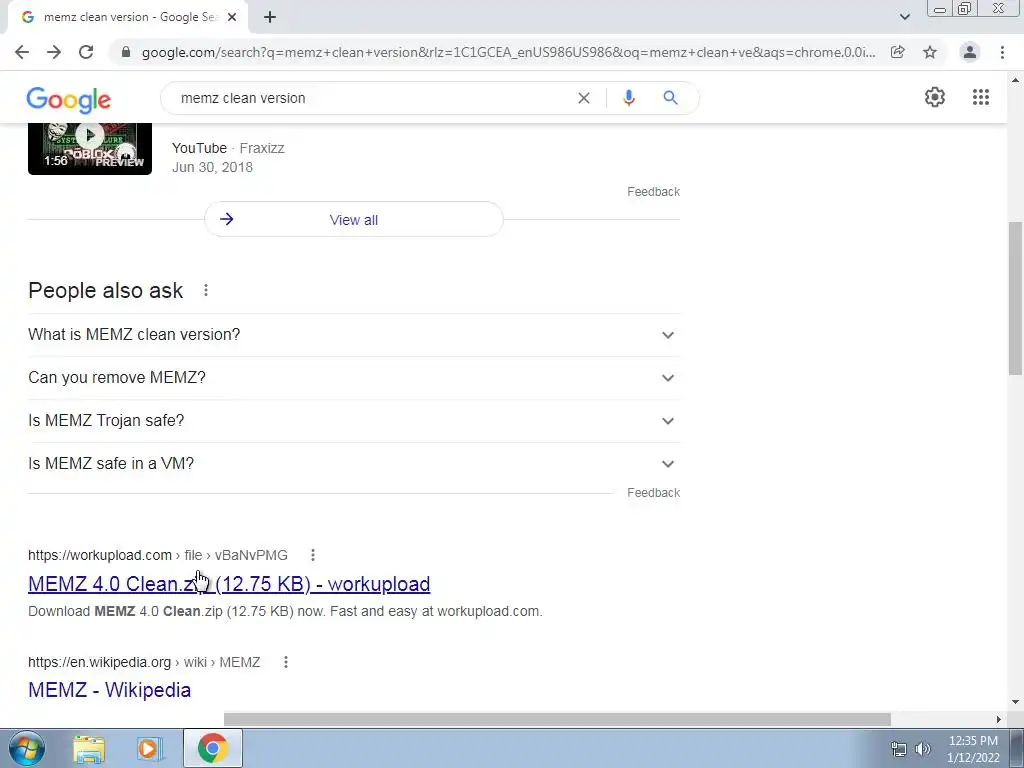Click the scroll right arrow

[999, 719]
